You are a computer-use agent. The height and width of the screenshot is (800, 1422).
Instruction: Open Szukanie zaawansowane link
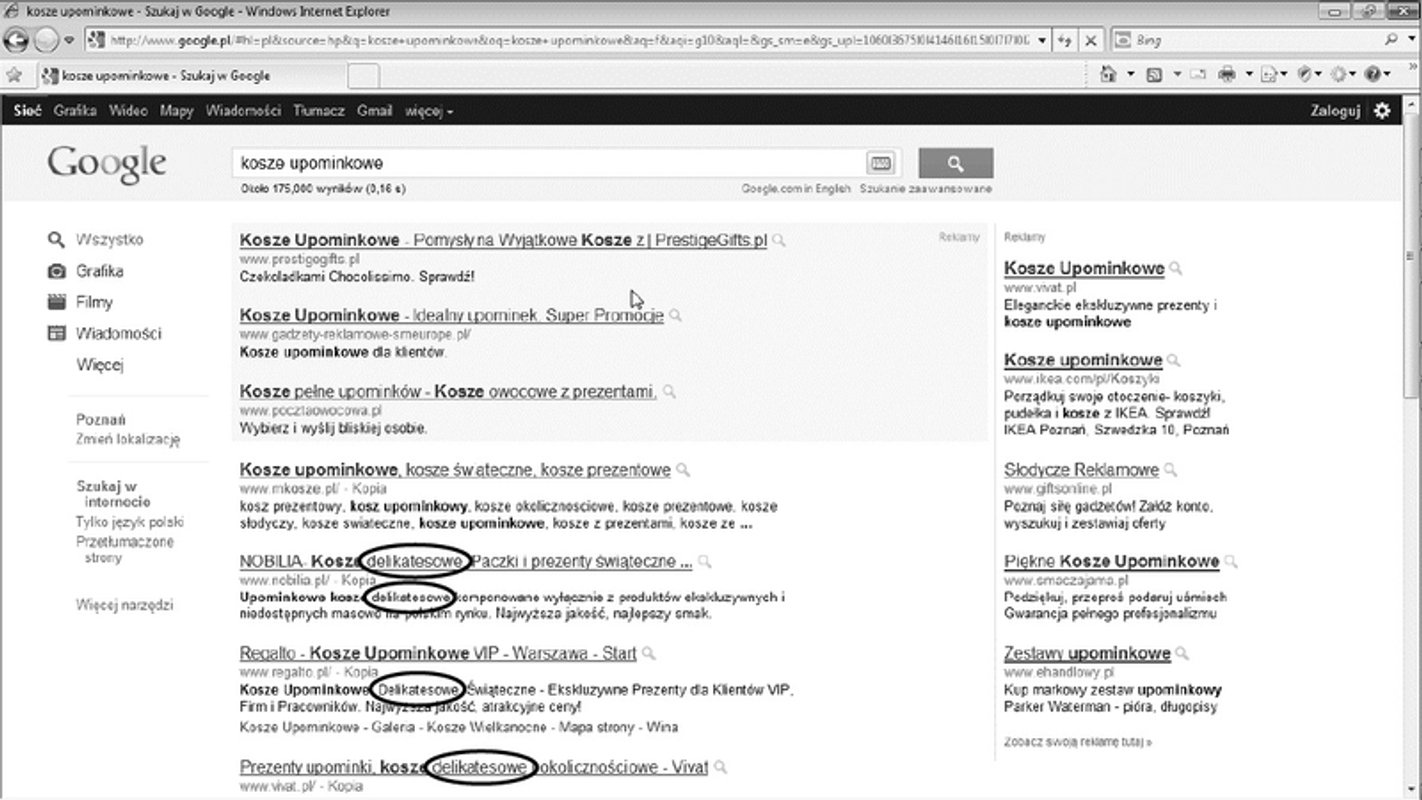click(925, 186)
